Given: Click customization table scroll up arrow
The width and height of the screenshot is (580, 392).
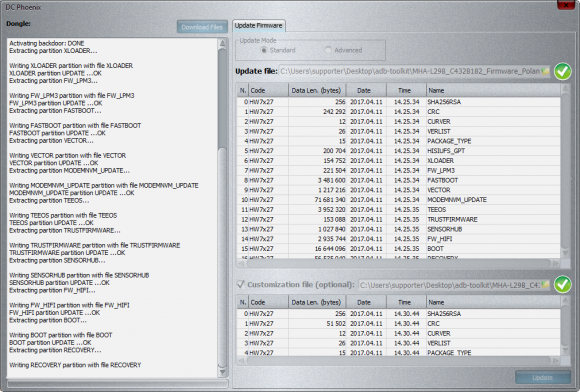Looking at the screenshot, I should (x=565, y=301).
